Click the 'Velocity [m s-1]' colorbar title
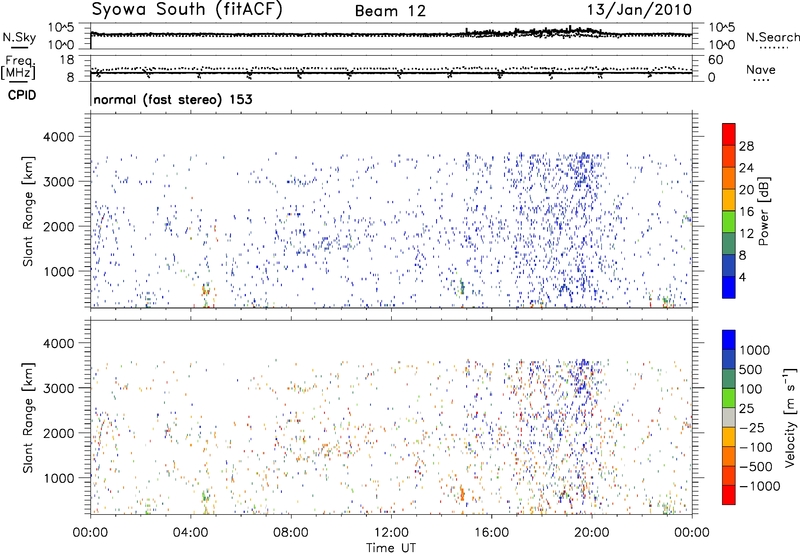The width and height of the screenshot is (800, 554). pos(790,417)
